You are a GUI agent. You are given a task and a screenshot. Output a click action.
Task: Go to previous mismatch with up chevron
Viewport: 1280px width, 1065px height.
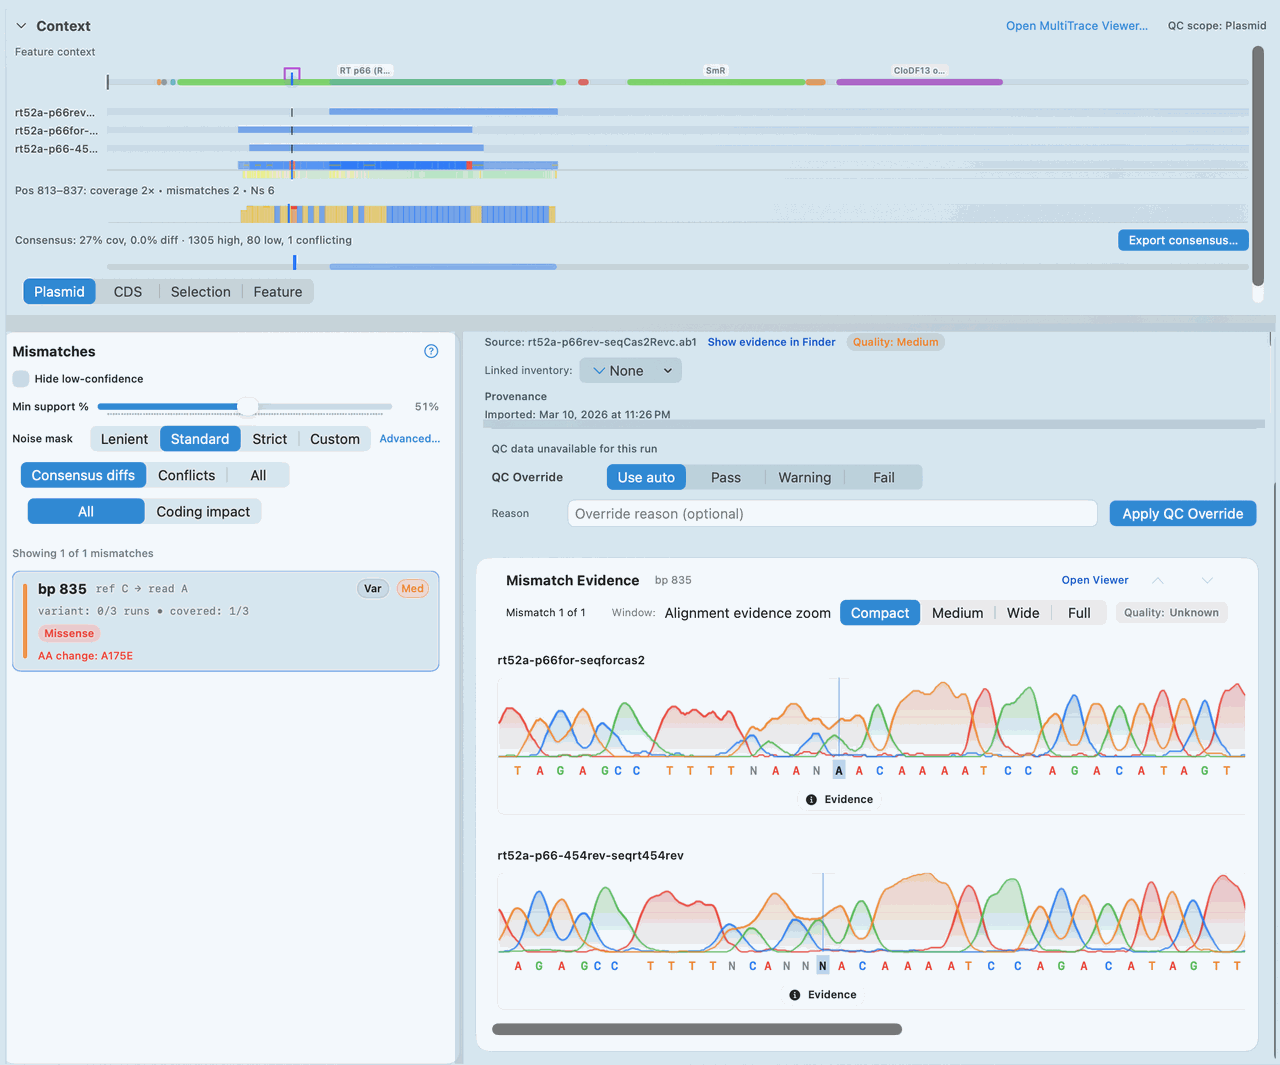(x=1158, y=580)
